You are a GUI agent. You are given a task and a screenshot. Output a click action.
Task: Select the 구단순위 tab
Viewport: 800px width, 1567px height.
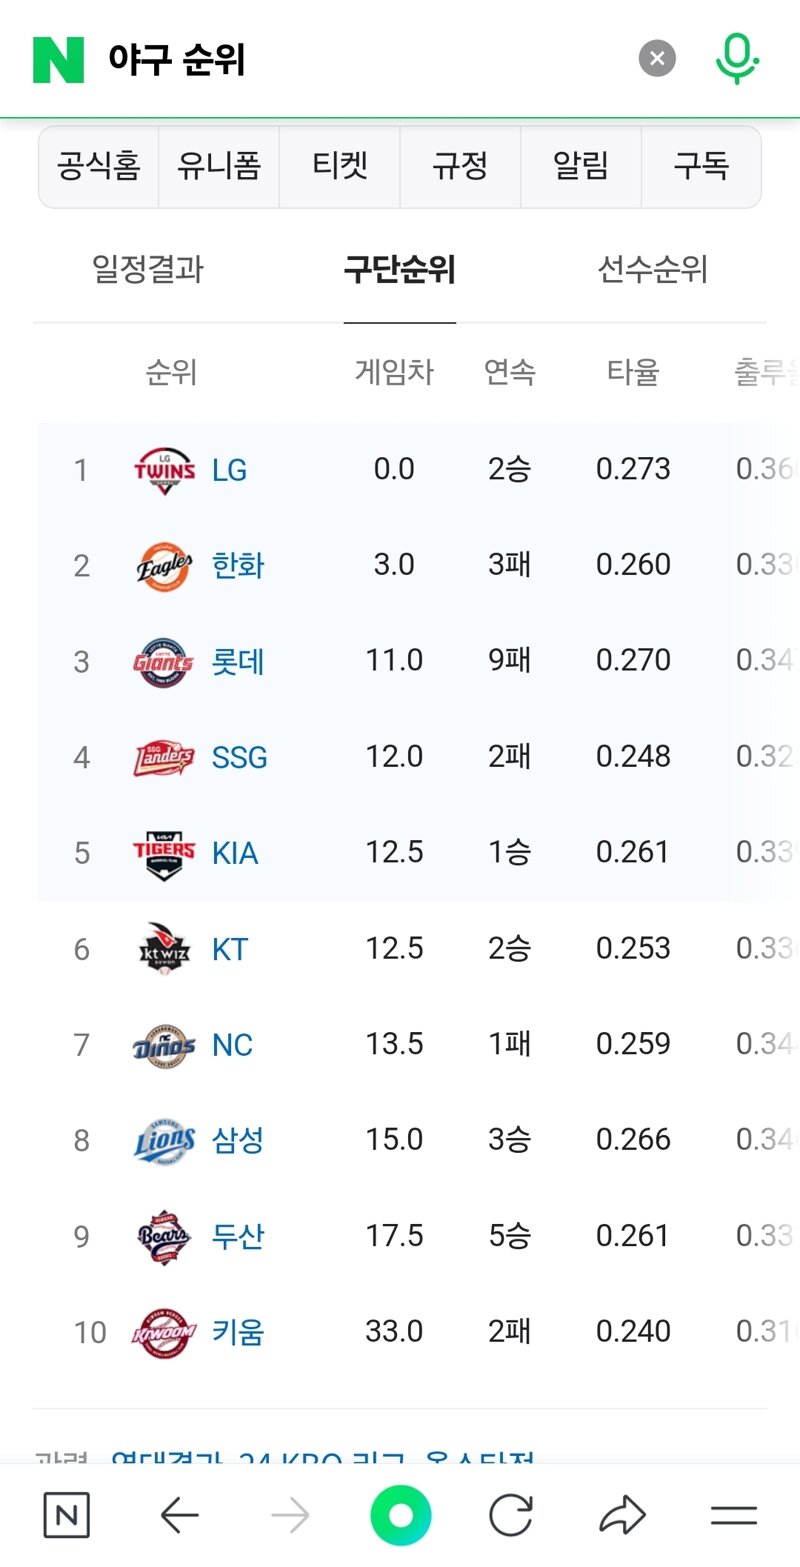[x=400, y=269]
